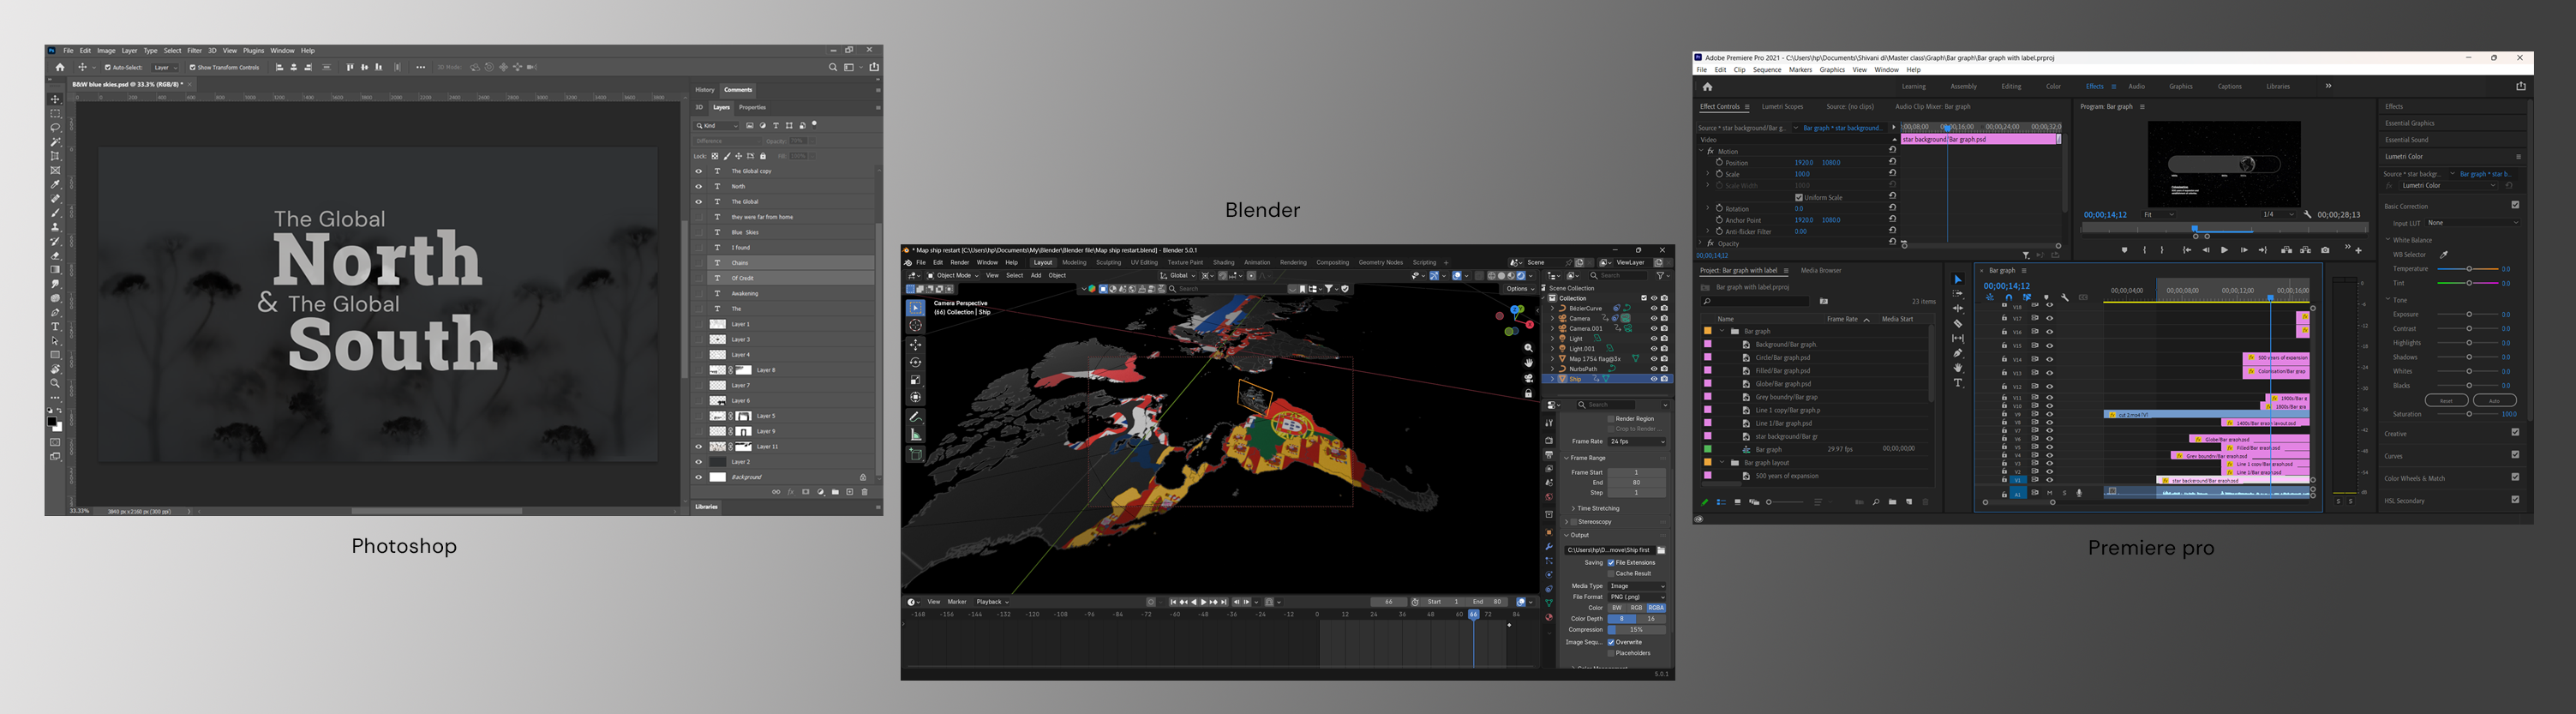Collapse the Bar graph bin in Premiere project
Screen dimensions: 2576x714
click(1721, 331)
